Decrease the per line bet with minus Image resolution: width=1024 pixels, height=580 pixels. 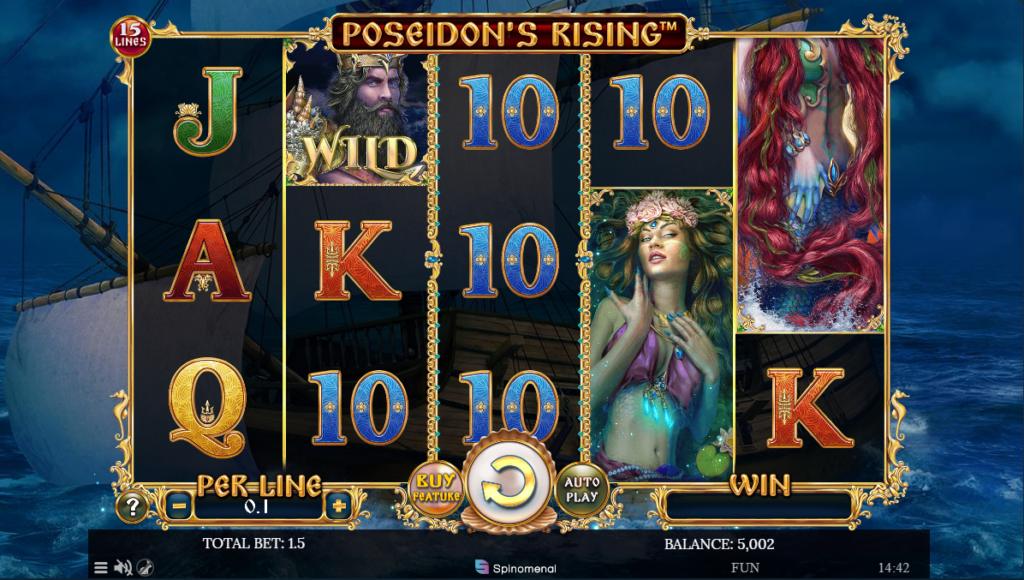pos(178,506)
